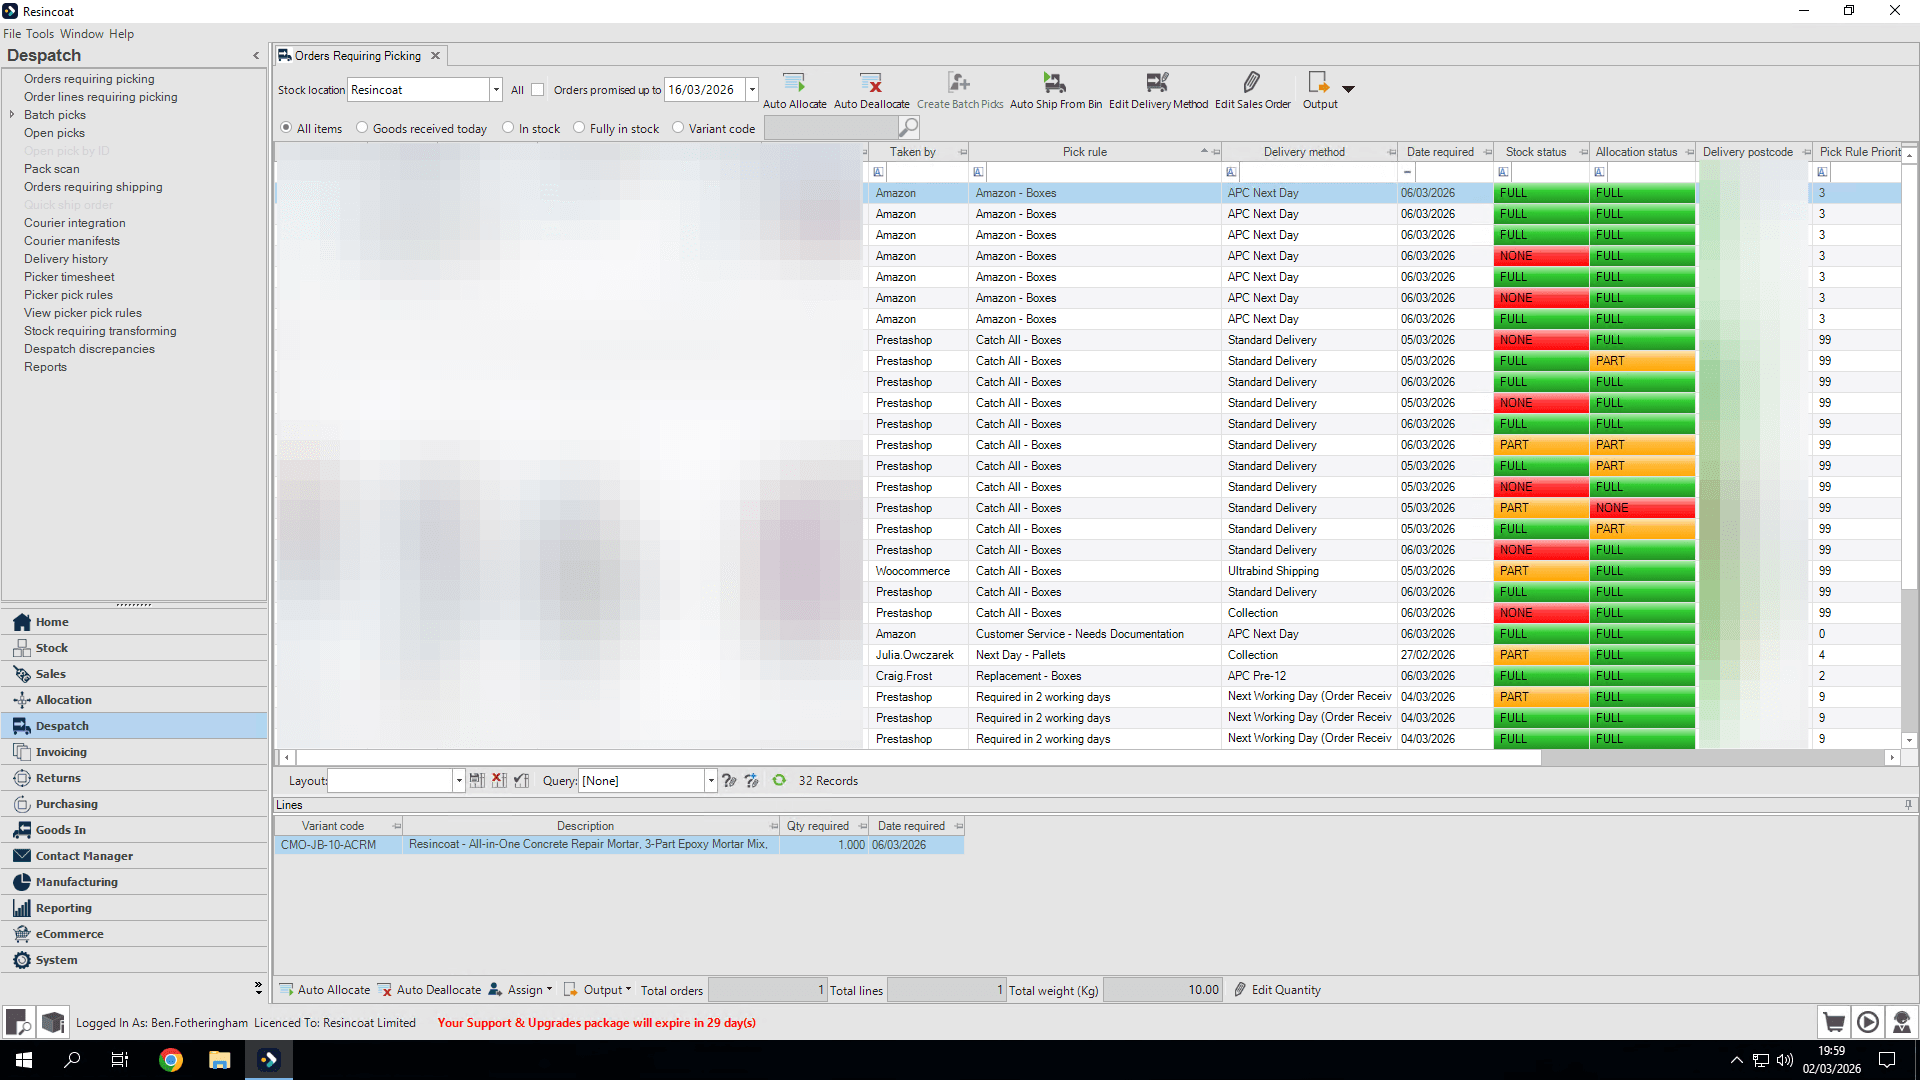Click the Auto Allocate toolbar icon
The image size is (1920, 1080).
(x=794, y=82)
